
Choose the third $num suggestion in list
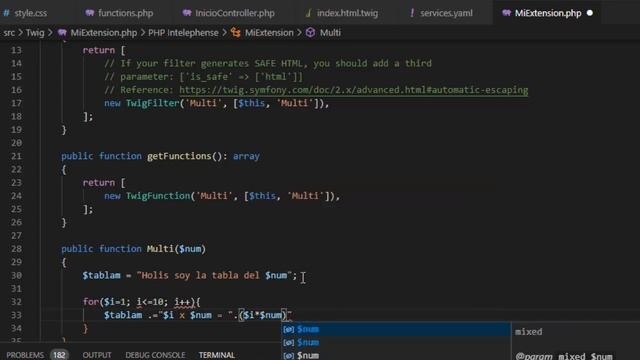[x=396, y=355]
